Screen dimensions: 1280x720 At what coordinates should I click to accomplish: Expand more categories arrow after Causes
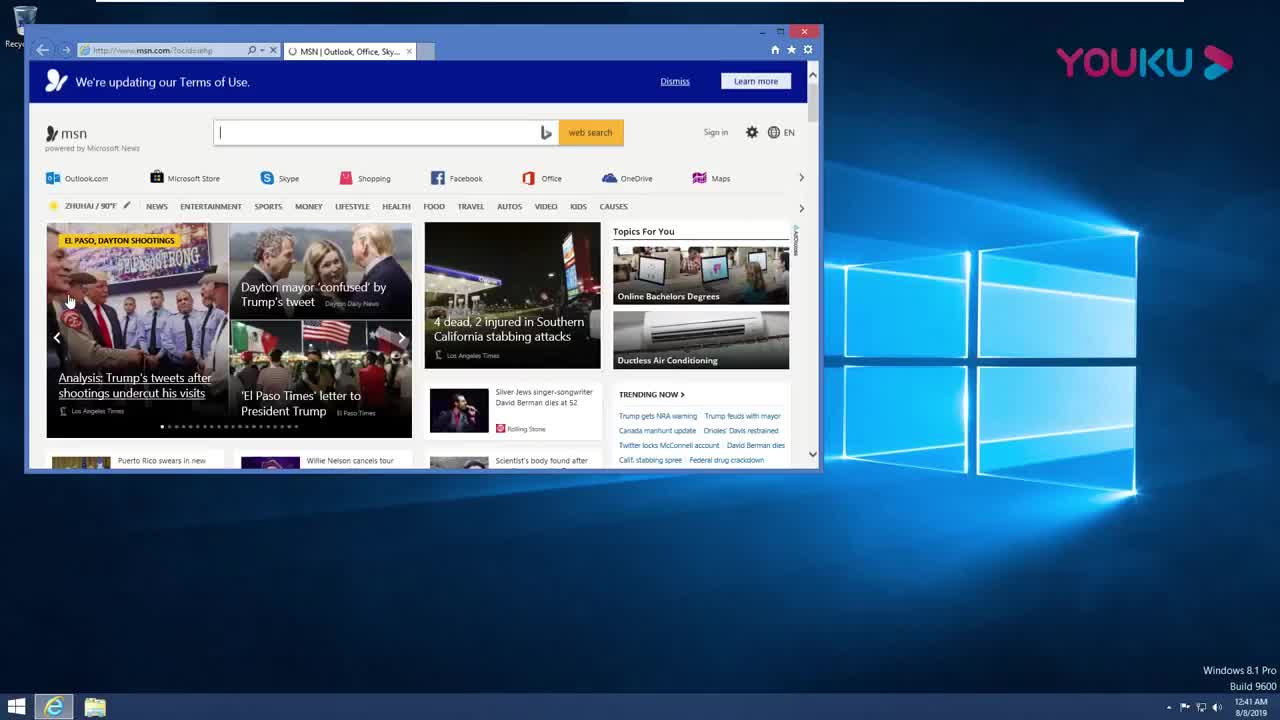tap(801, 208)
